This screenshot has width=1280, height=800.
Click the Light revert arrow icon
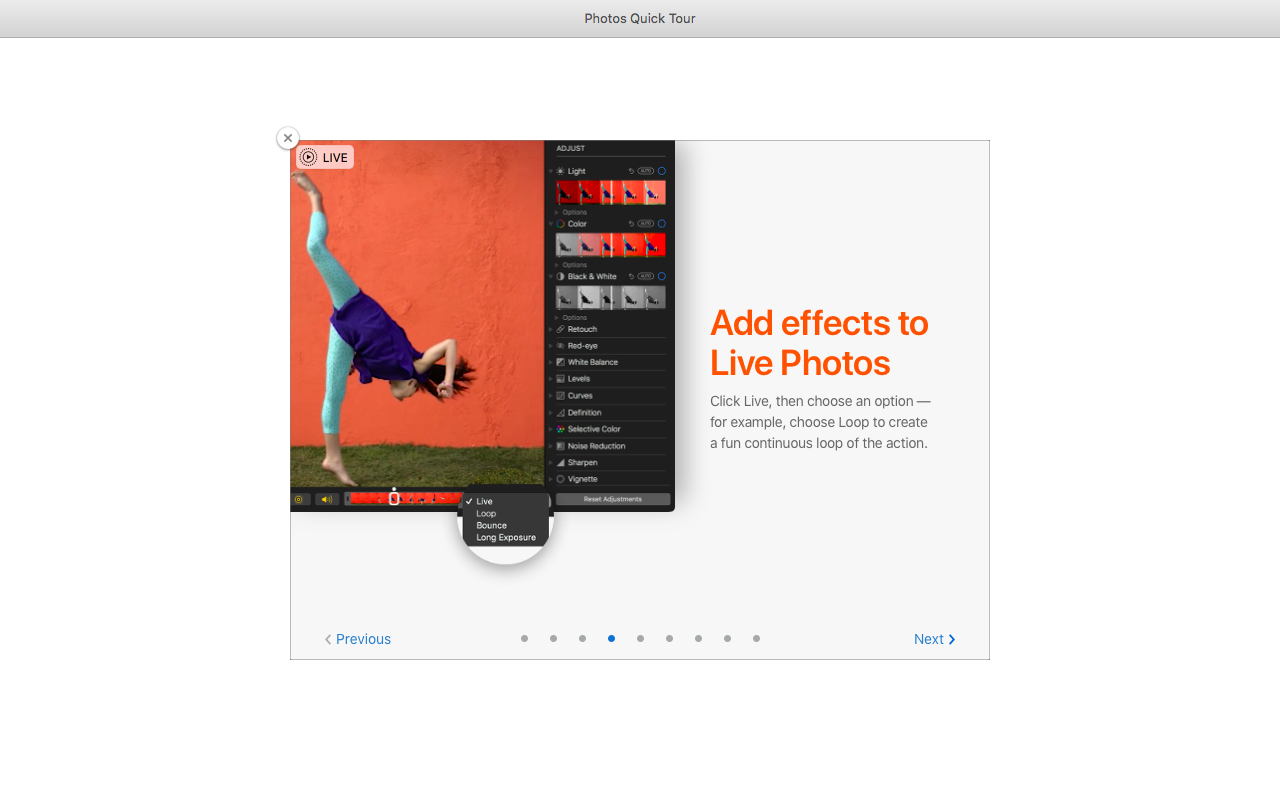point(631,171)
